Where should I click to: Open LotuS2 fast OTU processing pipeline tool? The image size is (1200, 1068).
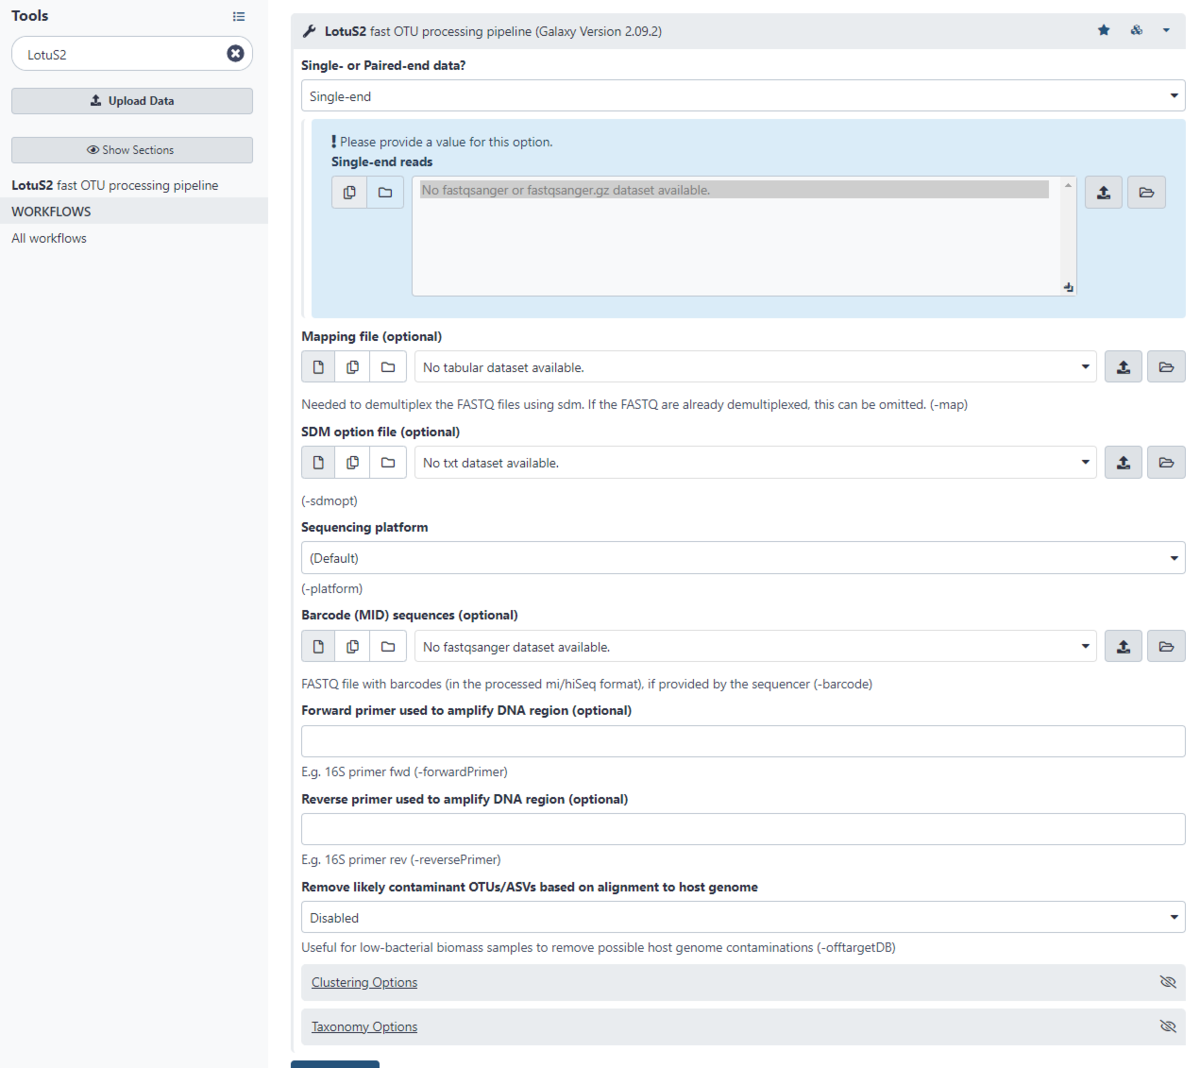[x=115, y=185]
